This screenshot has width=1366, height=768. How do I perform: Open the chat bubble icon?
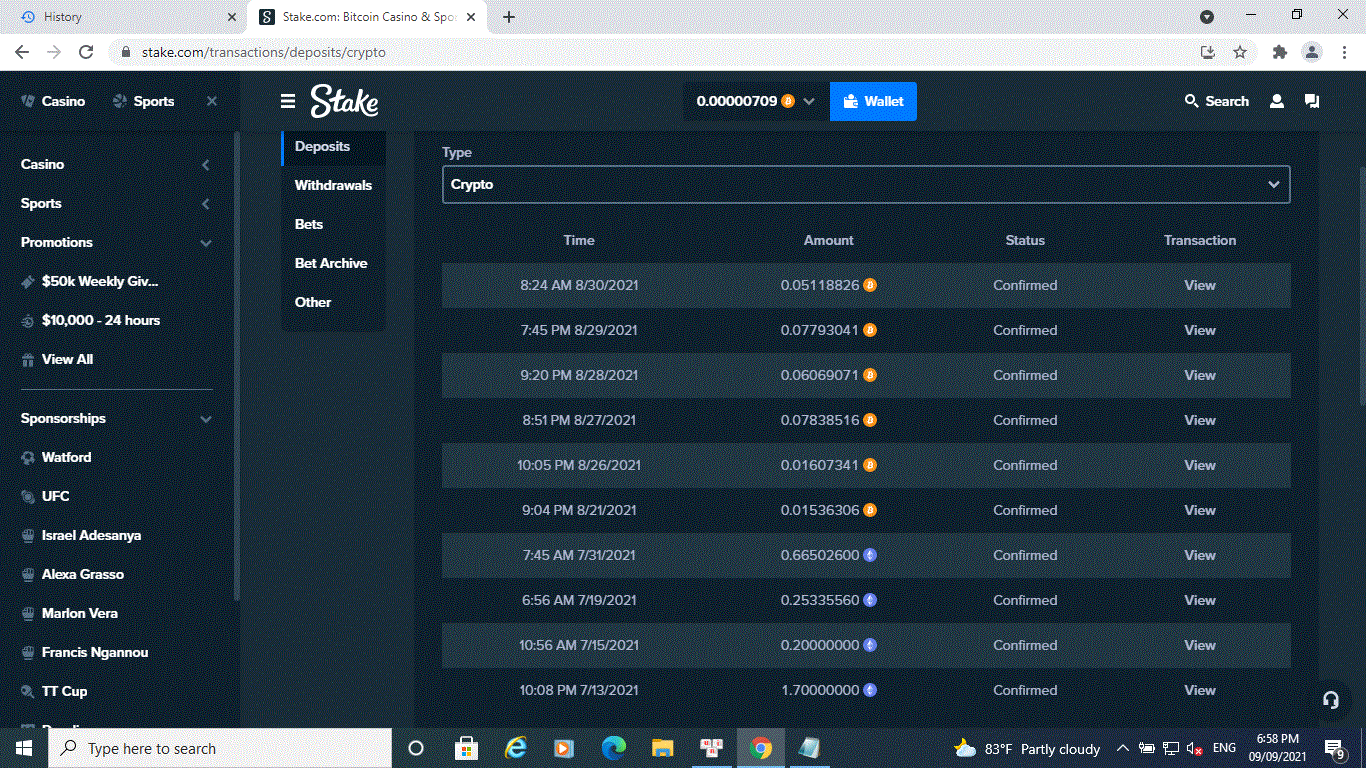1312,101
